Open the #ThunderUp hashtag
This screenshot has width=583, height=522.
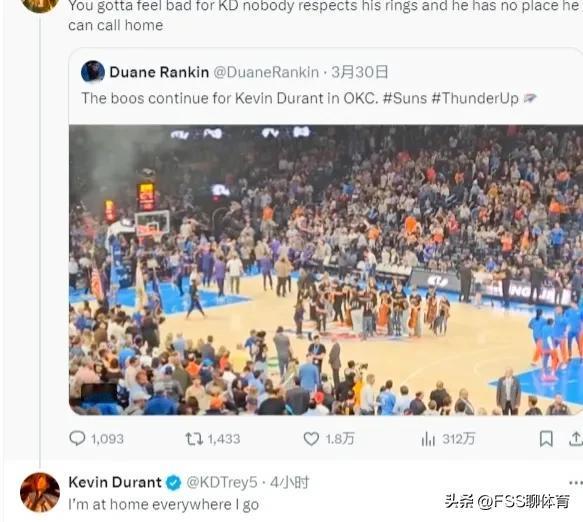(475, 99)
